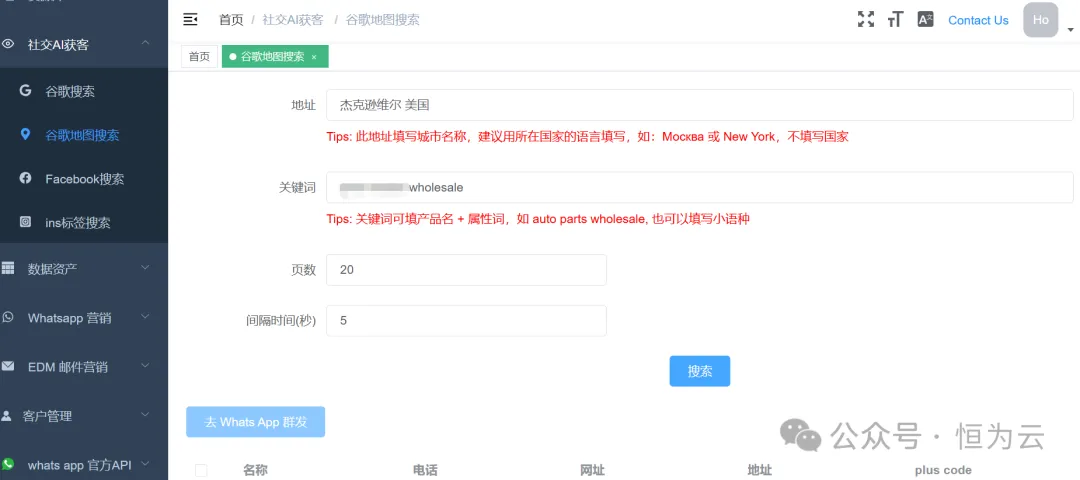This screenshot has height=480, width=1080.
Task: Click the 电话 column header
Action: (x=425, y=470)
